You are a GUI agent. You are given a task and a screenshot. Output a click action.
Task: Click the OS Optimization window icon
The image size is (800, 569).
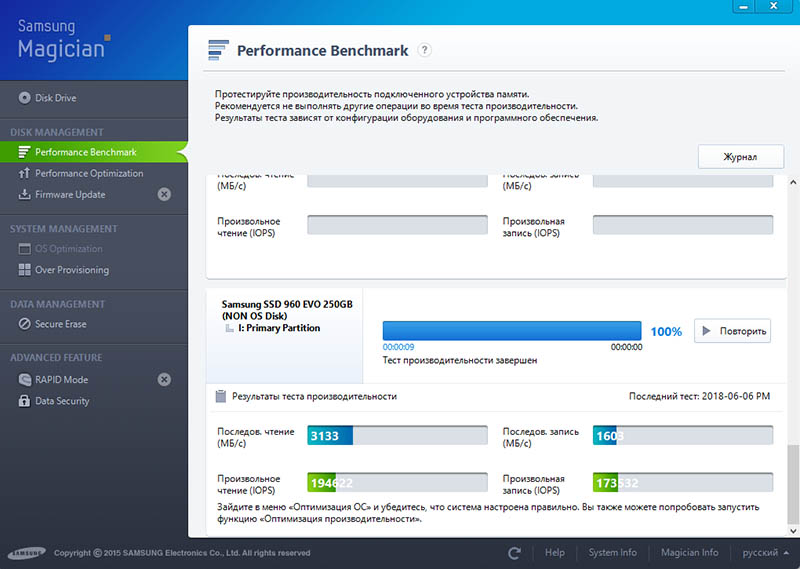24,249
